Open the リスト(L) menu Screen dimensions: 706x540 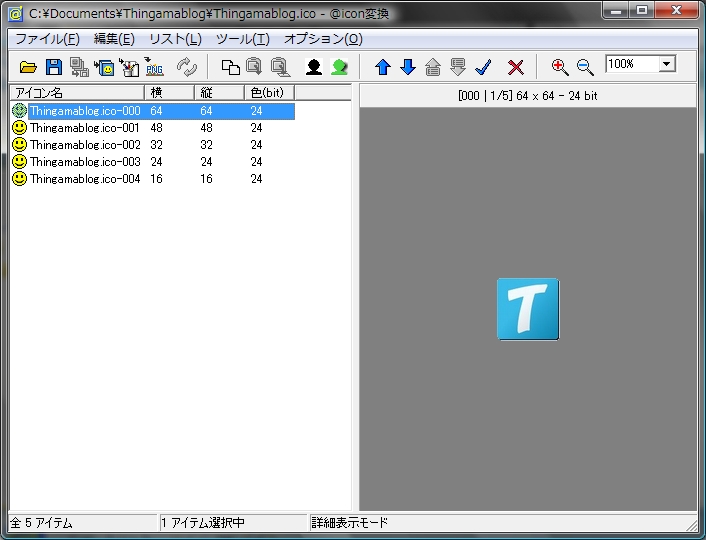click(x=175, y=39)
